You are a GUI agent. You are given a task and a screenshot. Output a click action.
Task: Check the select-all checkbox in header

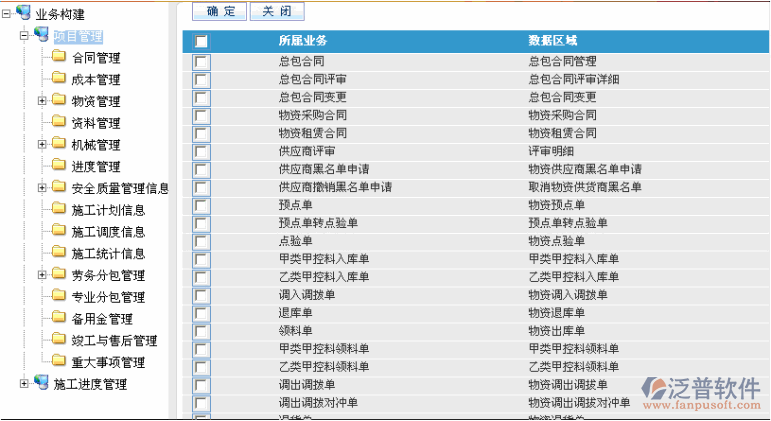(201, 41)
